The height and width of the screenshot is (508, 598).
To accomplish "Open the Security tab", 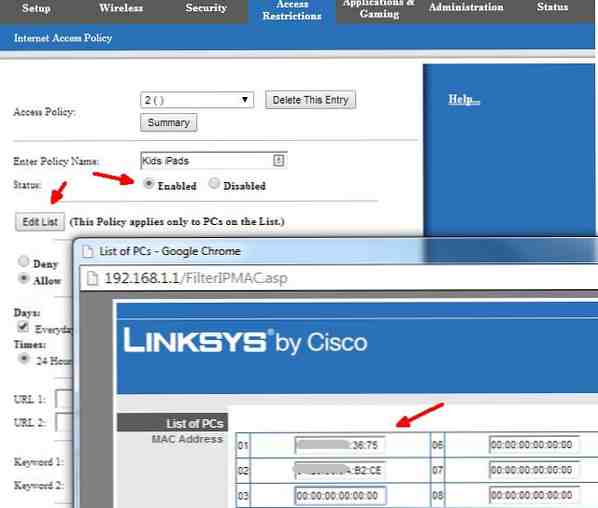I will pos(206,8).
